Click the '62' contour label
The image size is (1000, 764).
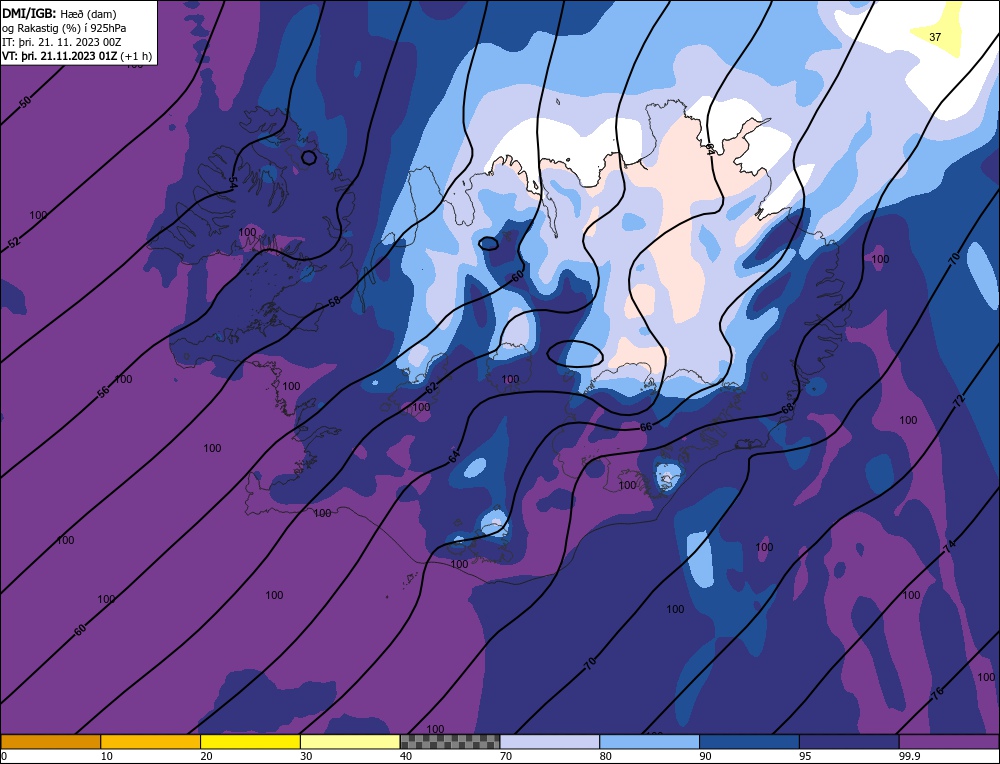point(432,387)
